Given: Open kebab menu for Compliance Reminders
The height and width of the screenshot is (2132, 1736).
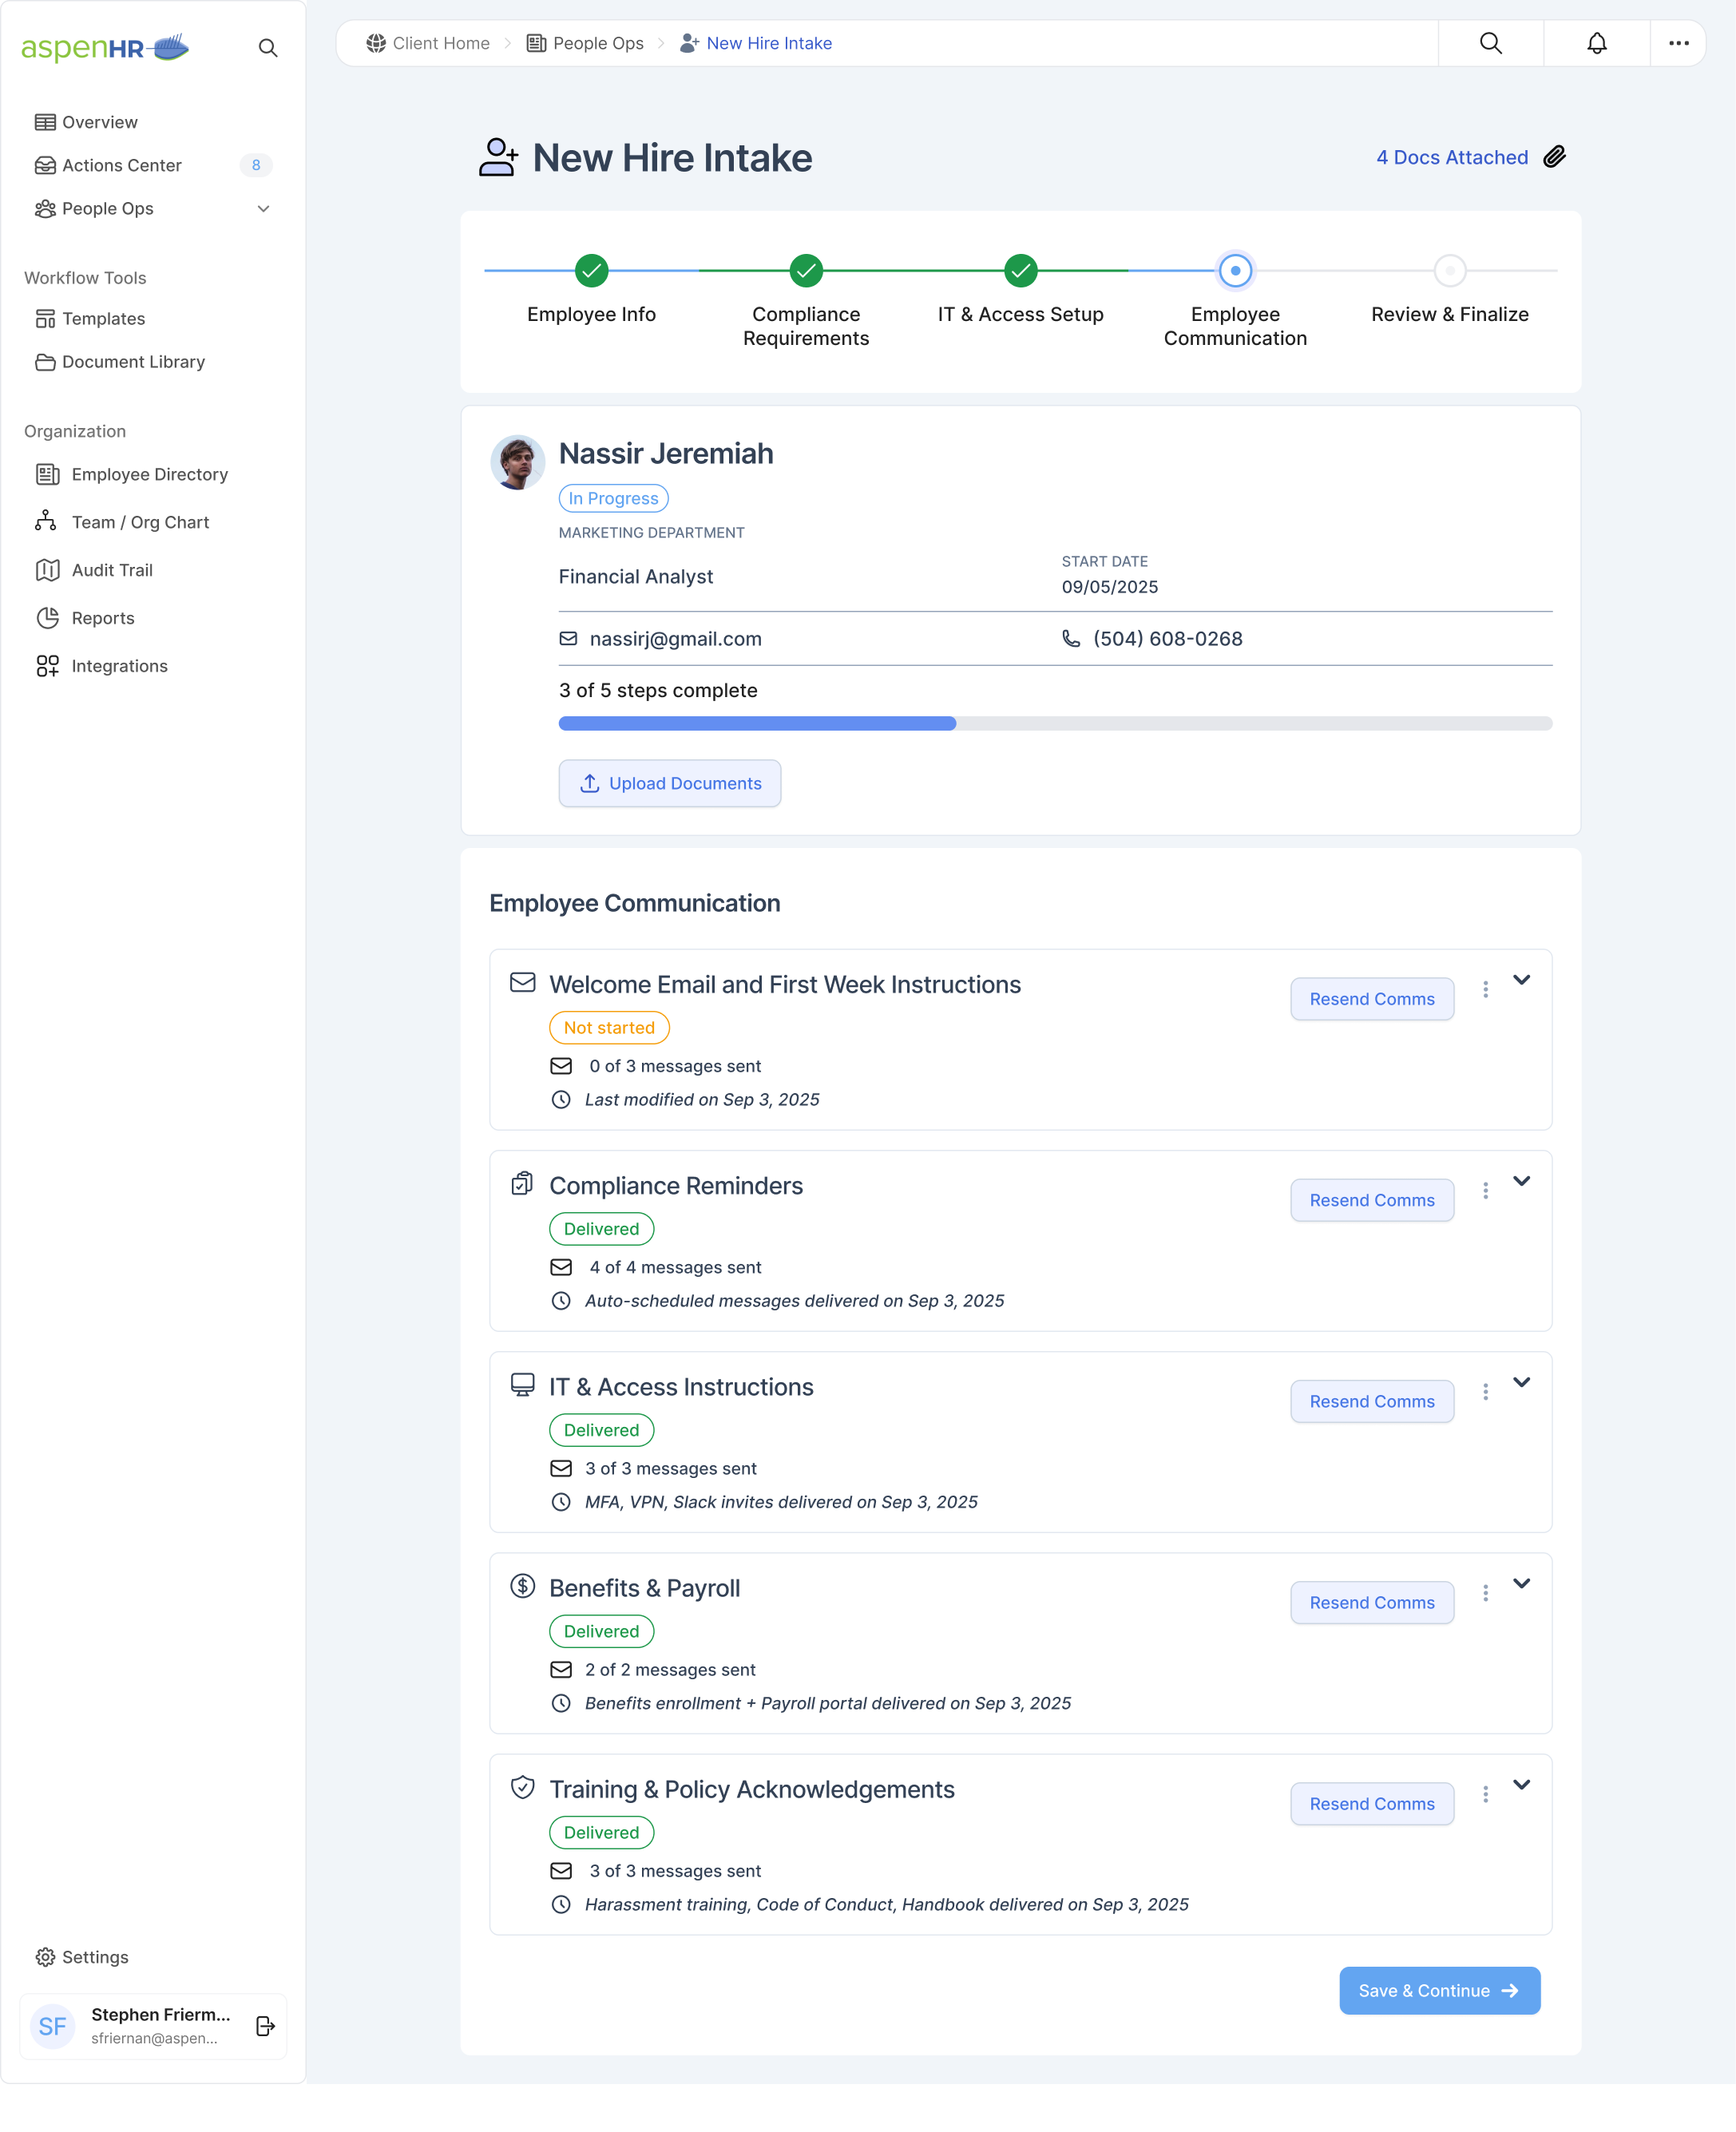Looking at the screenshot, I should (1485, 1190).
